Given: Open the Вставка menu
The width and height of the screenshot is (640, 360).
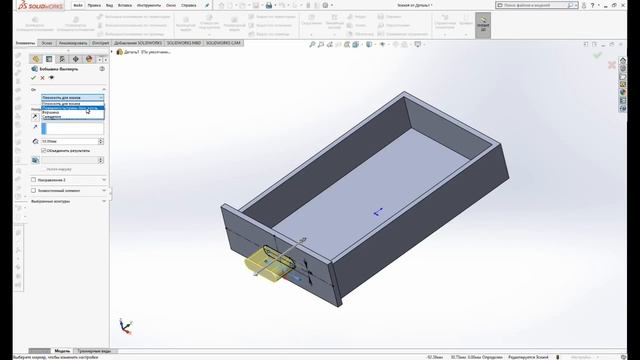Looking at the screenshot, I should (x=125, y=5).
